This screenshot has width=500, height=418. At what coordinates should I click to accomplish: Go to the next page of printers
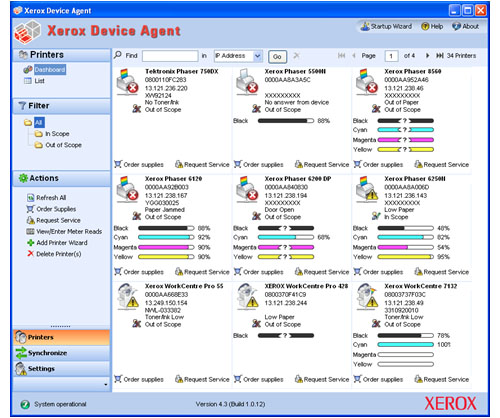click(427, 56)
